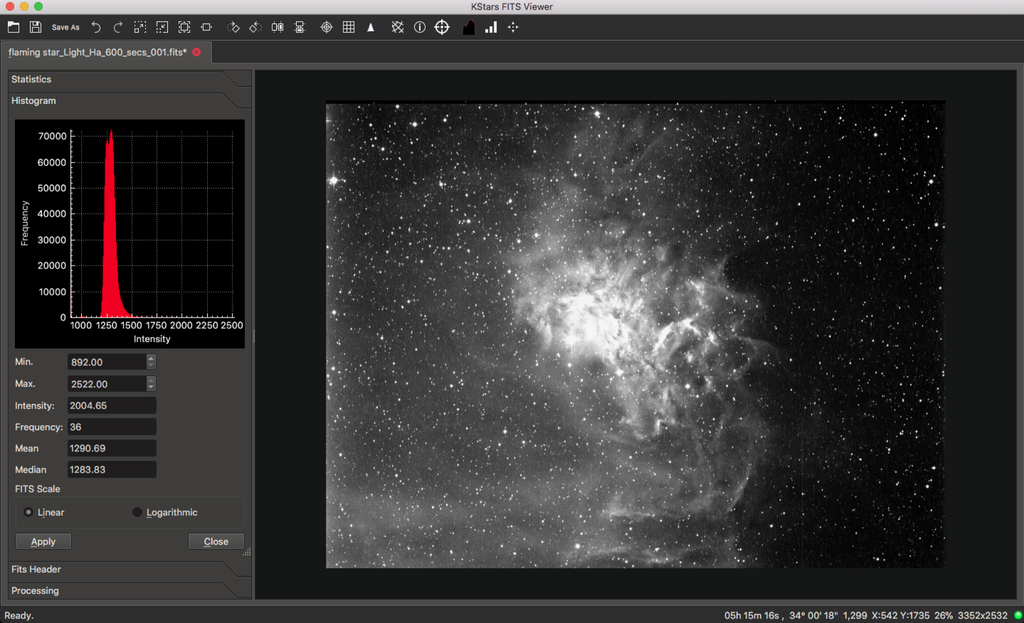Toggle the crosshair overlay

[x=327, y=27]
